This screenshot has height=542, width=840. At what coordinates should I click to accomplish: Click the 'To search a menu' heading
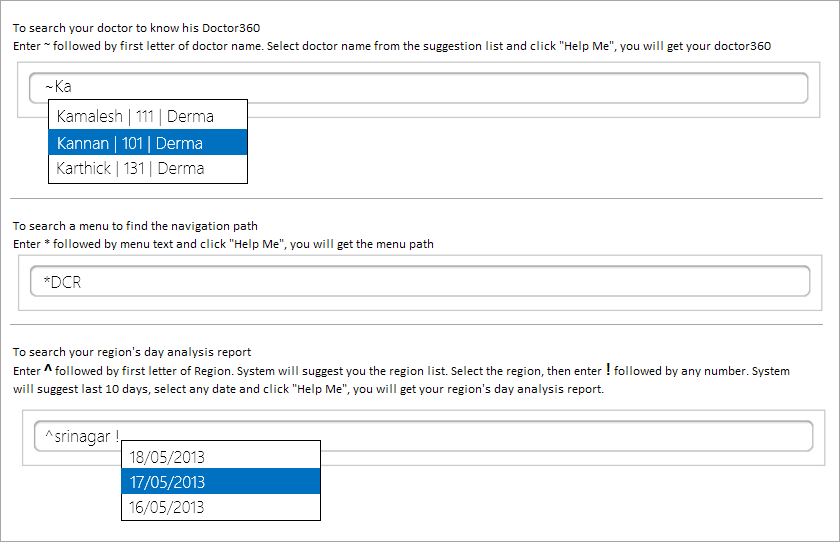tap(135, 226)
